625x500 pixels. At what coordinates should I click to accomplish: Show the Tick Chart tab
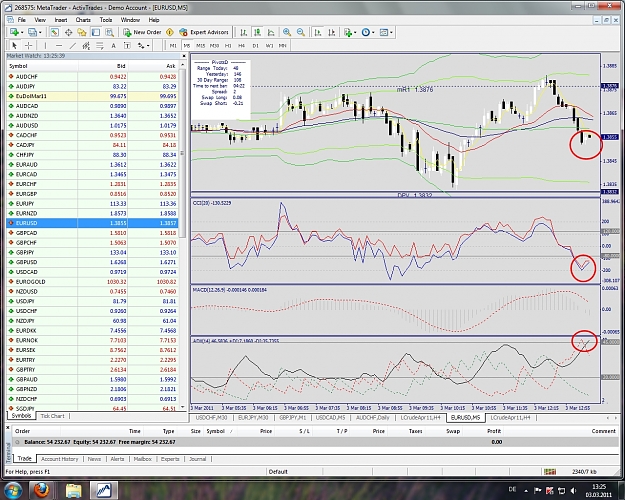point(52,416)
